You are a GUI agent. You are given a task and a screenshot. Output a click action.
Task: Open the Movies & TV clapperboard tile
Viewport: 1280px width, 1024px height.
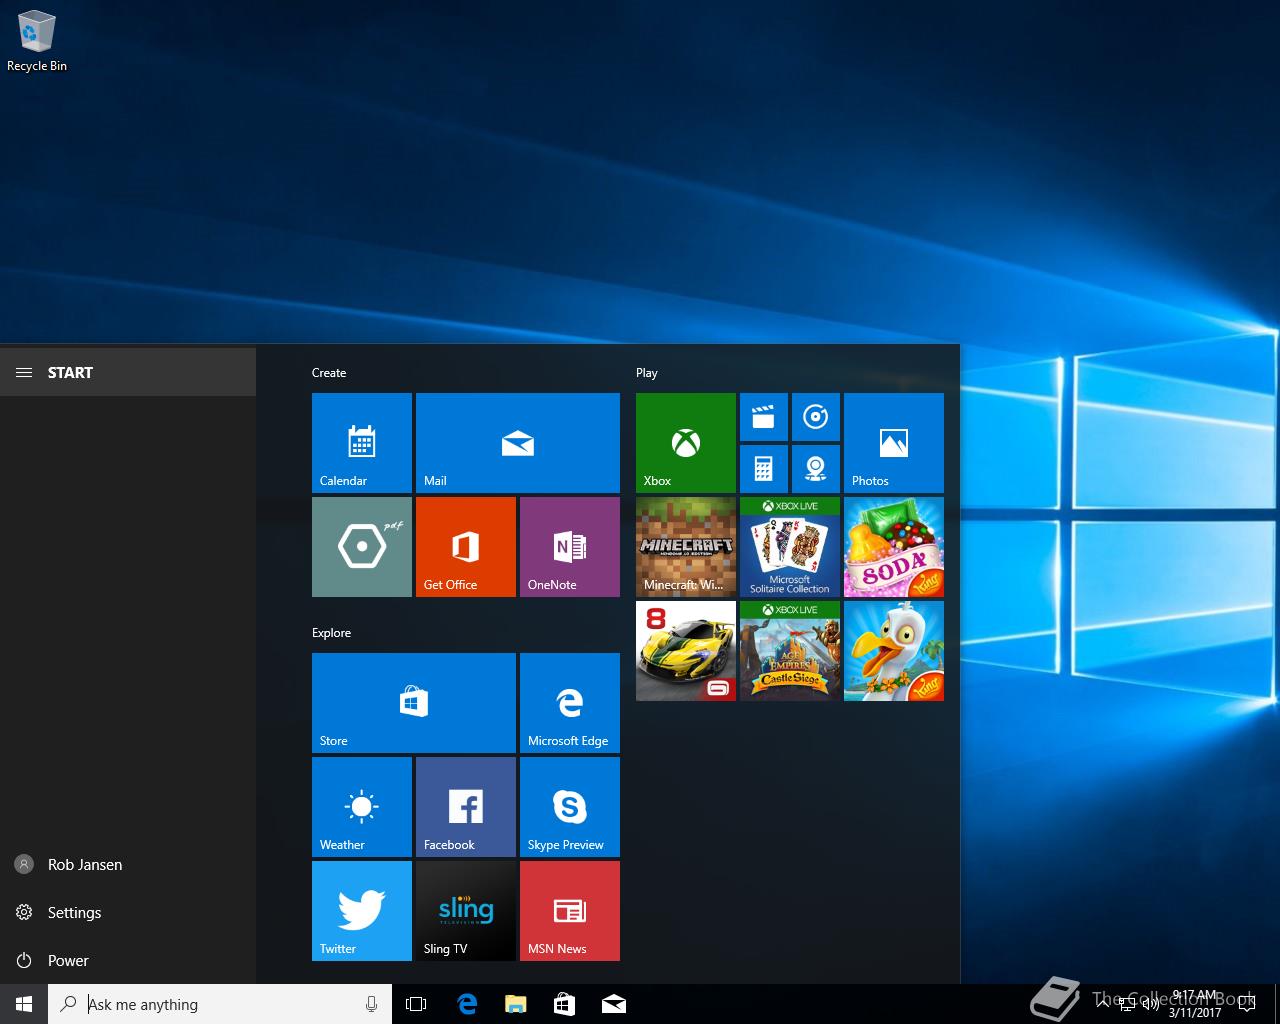tap(764, 417)
